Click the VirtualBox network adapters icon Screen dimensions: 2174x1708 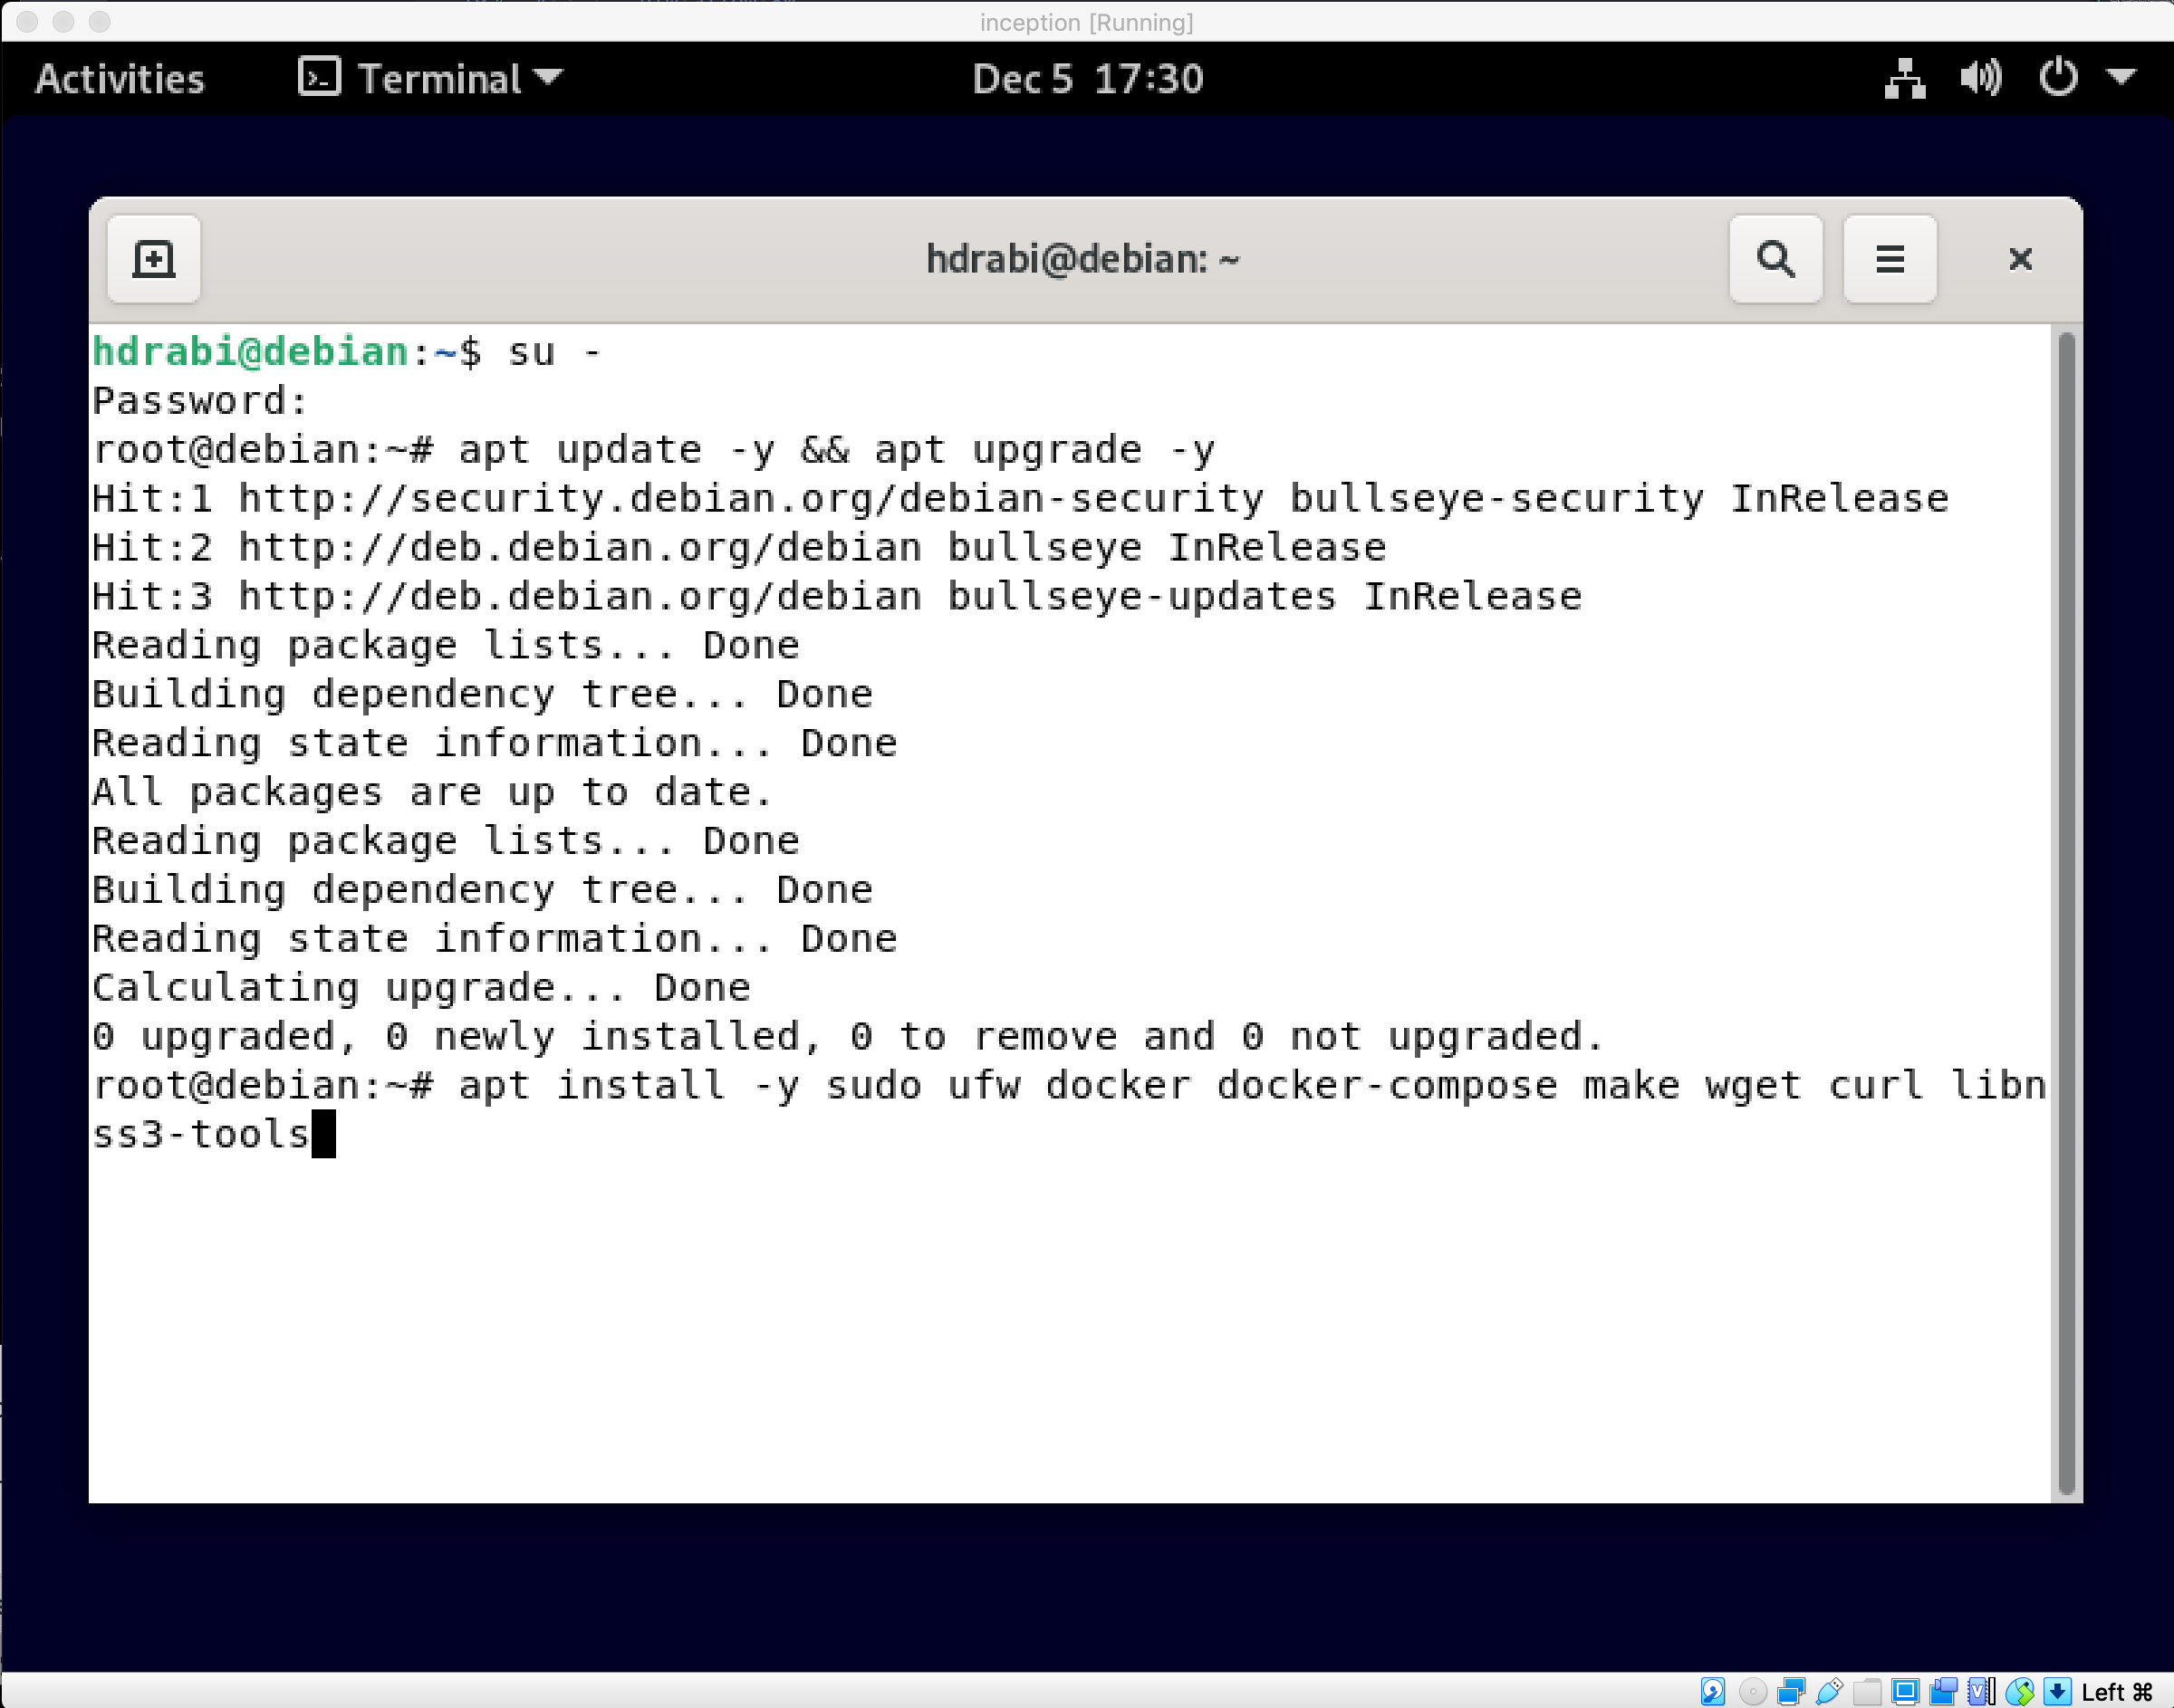click(1791, 1691)
